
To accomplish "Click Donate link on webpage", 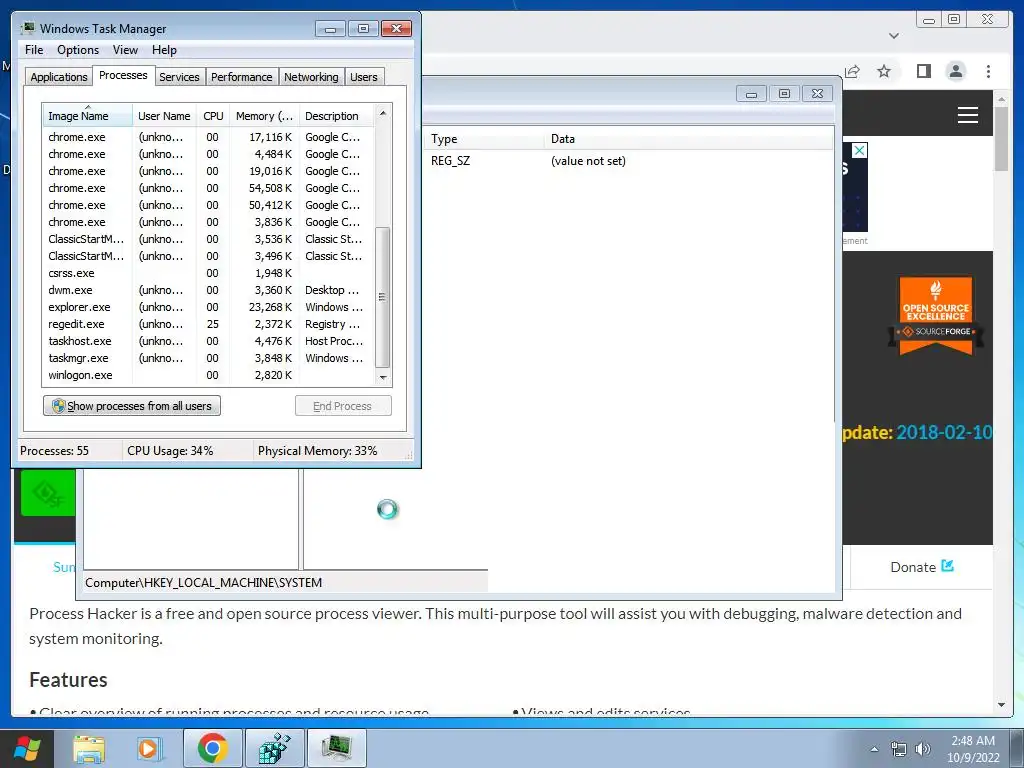I will tap(921, 567).
